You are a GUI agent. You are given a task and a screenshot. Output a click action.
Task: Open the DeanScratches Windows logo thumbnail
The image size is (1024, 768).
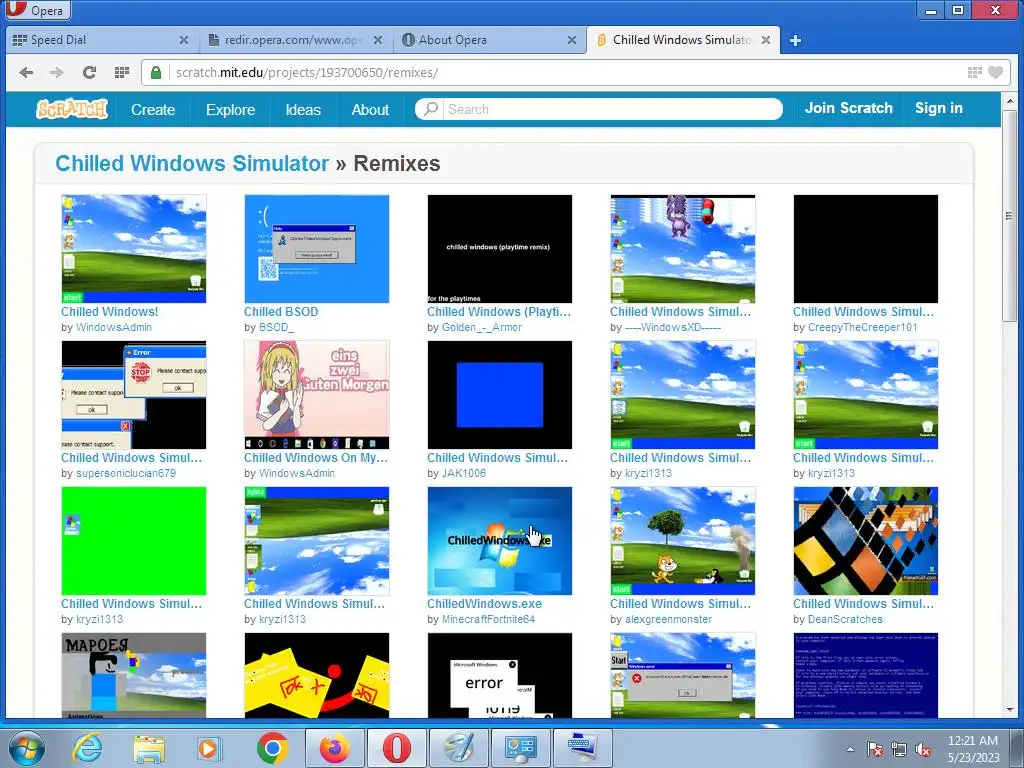click(x=866, y=541)
